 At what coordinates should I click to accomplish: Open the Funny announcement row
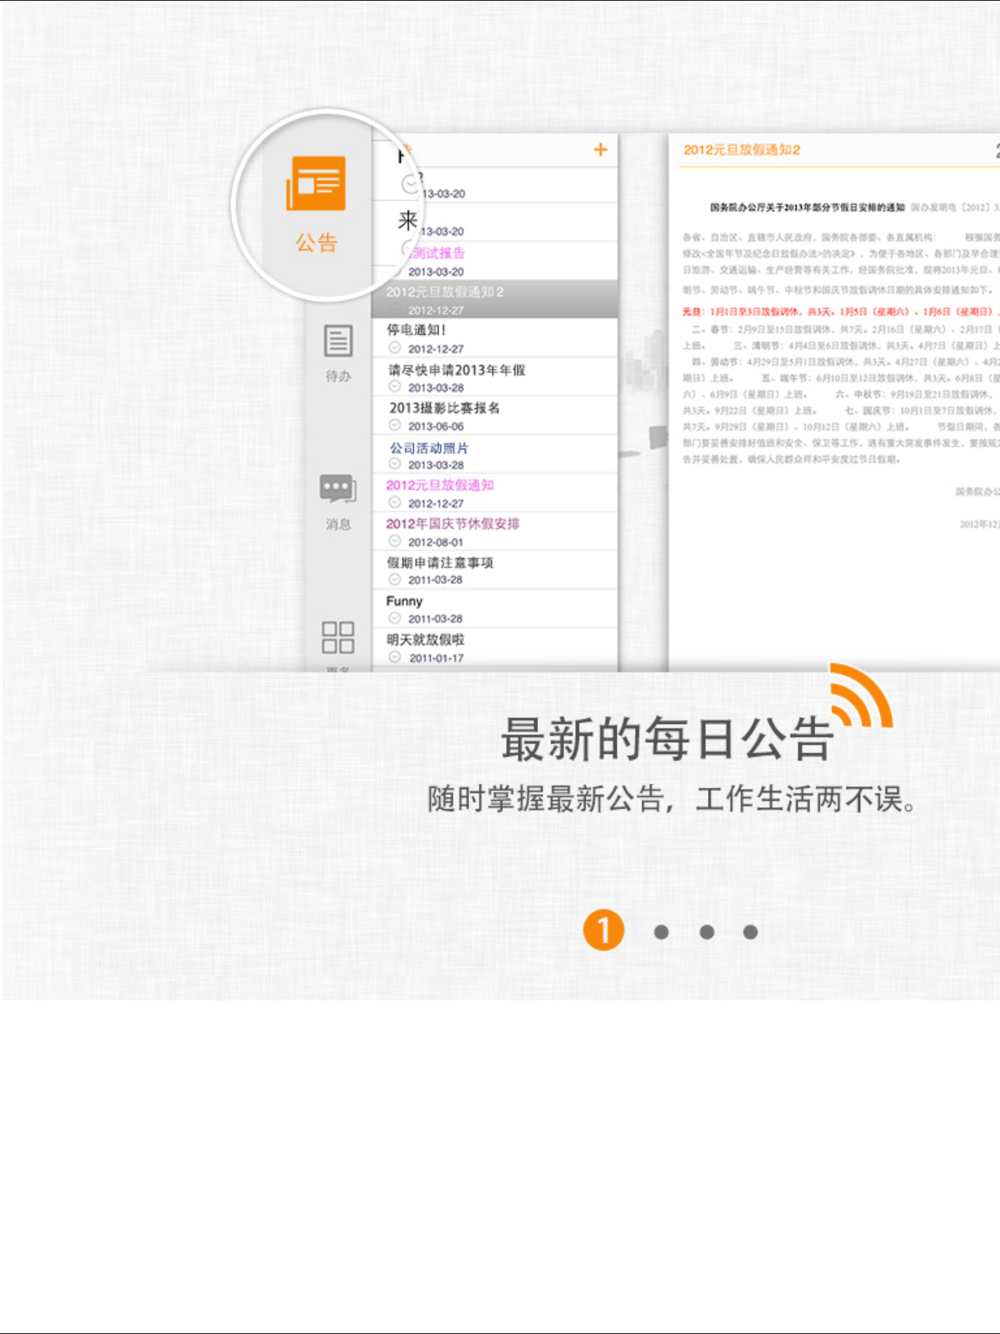pyautogui.click(x=496, y=609)
